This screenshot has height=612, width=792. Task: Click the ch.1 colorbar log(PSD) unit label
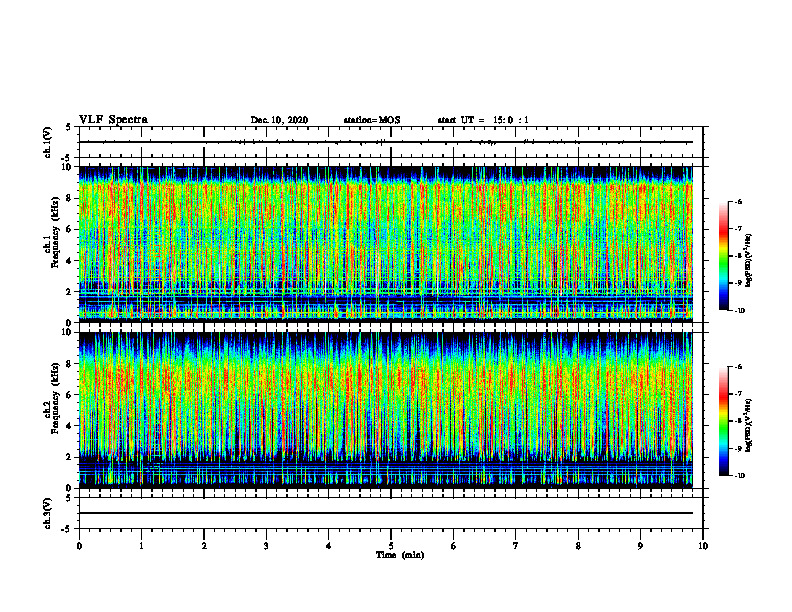(x=750, y=260)
